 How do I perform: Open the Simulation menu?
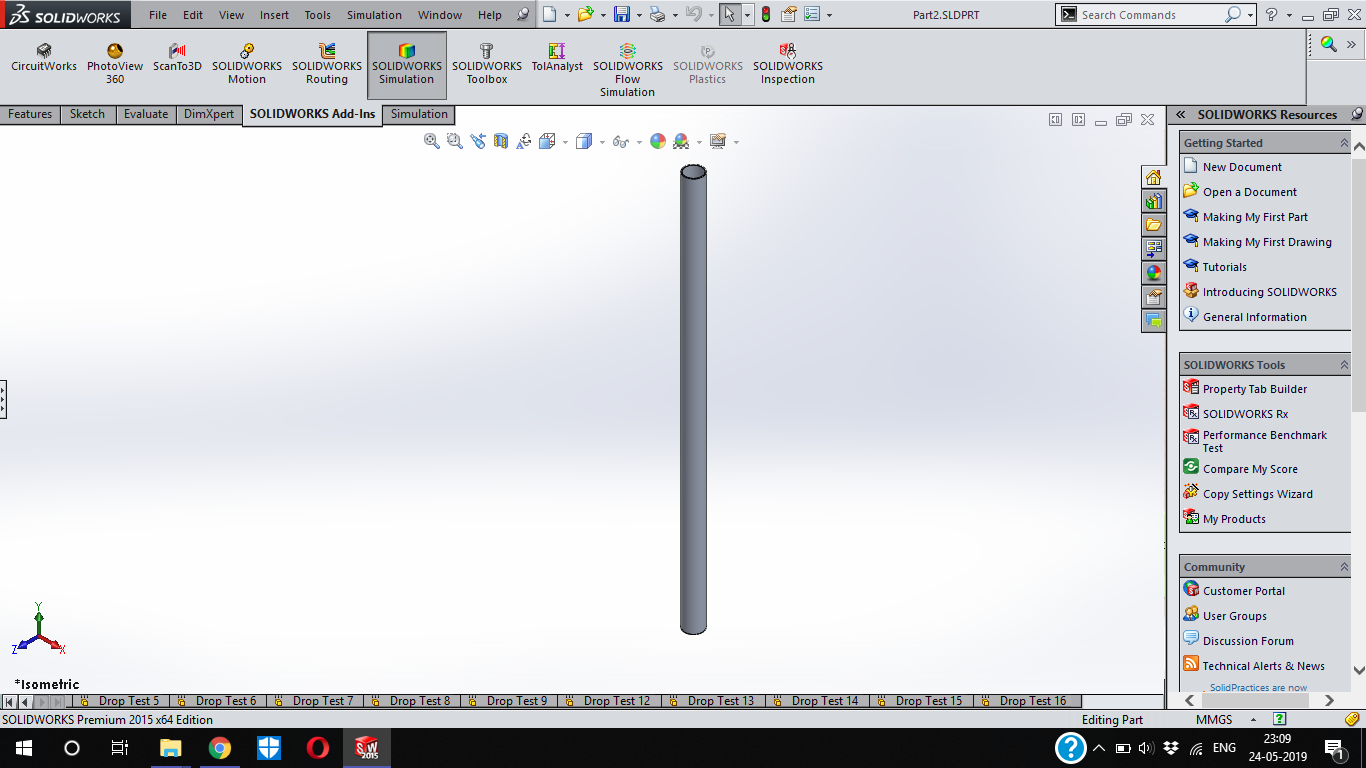tap(374, 15)
